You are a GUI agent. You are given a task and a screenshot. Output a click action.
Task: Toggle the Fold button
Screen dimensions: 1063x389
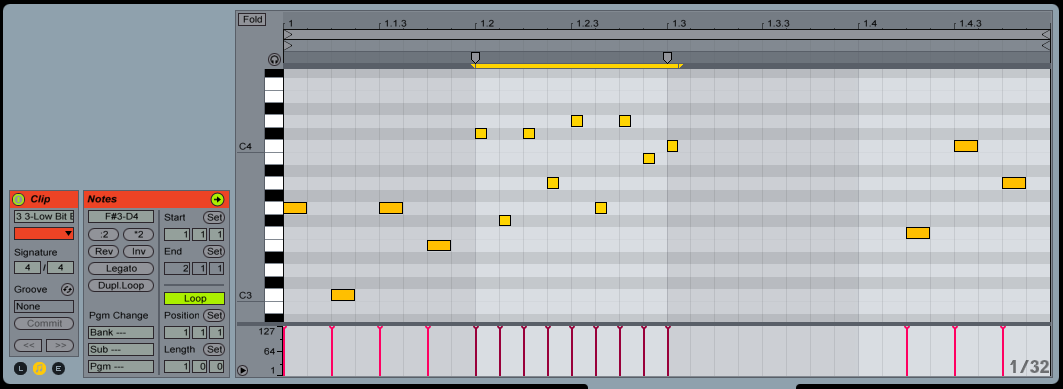(x=252, y=19)
